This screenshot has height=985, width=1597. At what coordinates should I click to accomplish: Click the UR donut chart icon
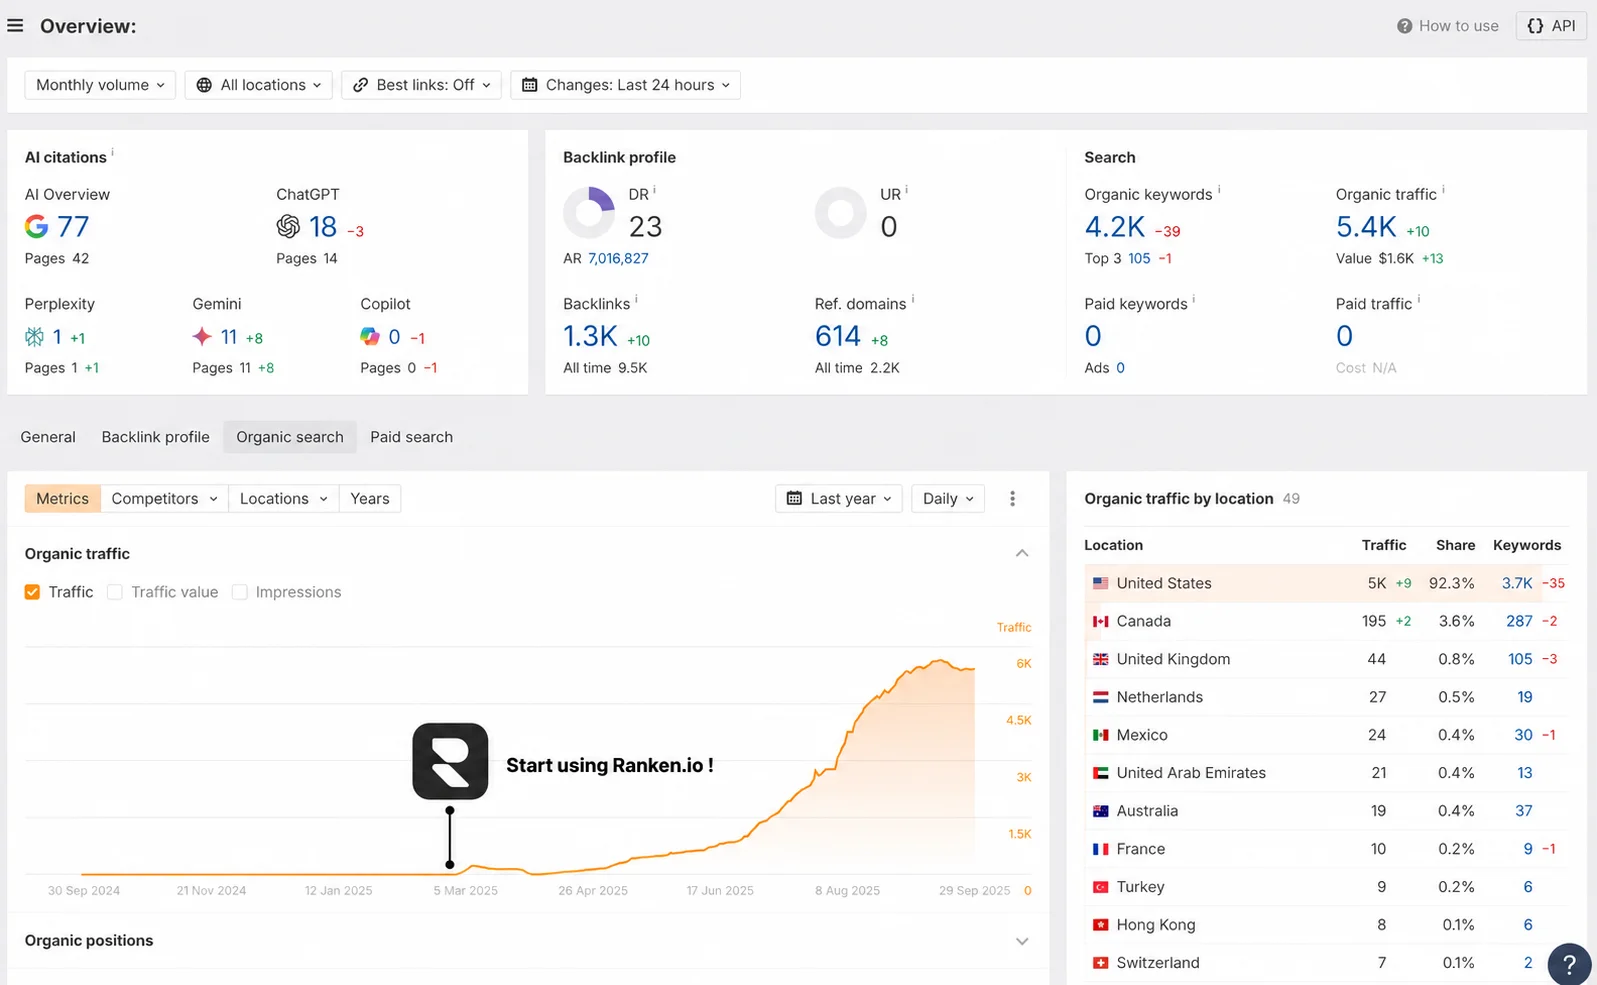click(x=840, y=212)
